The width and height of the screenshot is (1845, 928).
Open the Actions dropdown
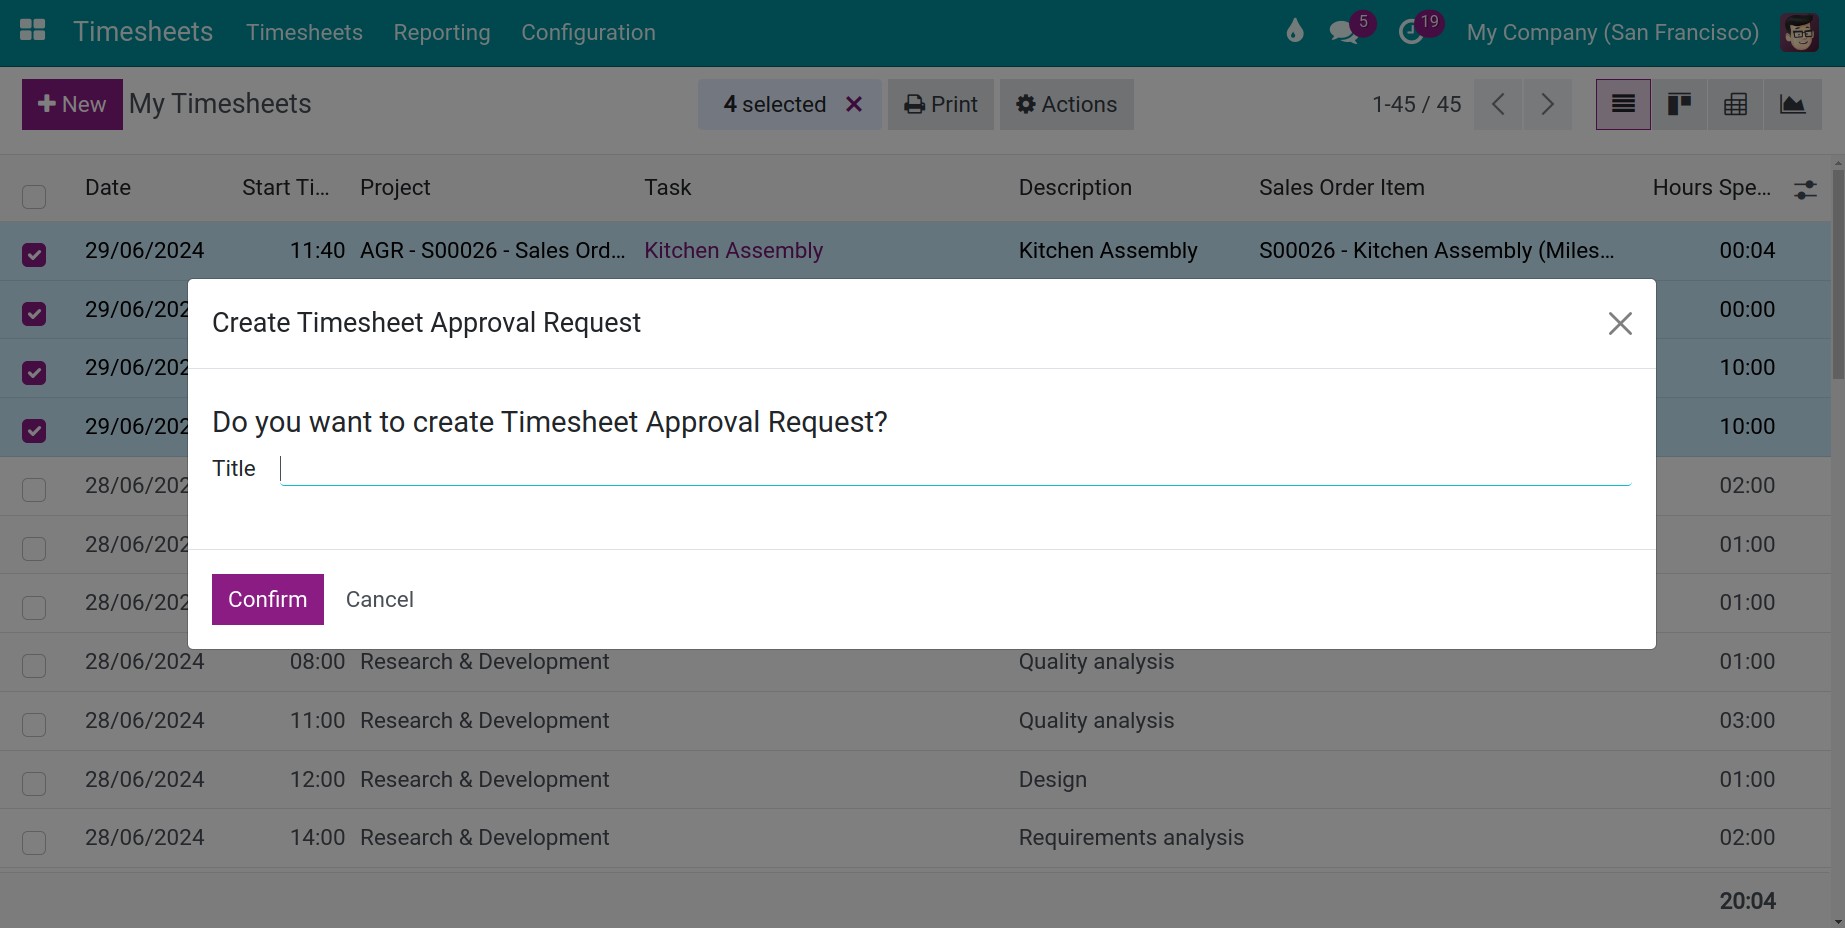pos(1066,104)
